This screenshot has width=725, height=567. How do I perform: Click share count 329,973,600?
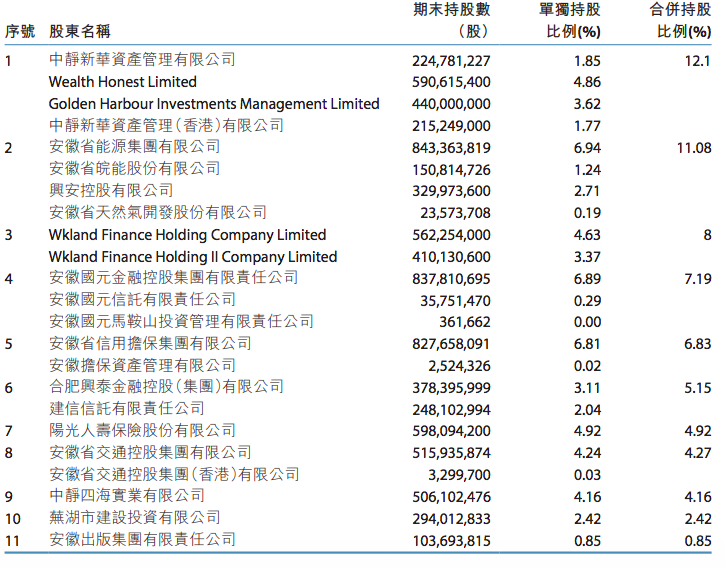click(451, 191)
